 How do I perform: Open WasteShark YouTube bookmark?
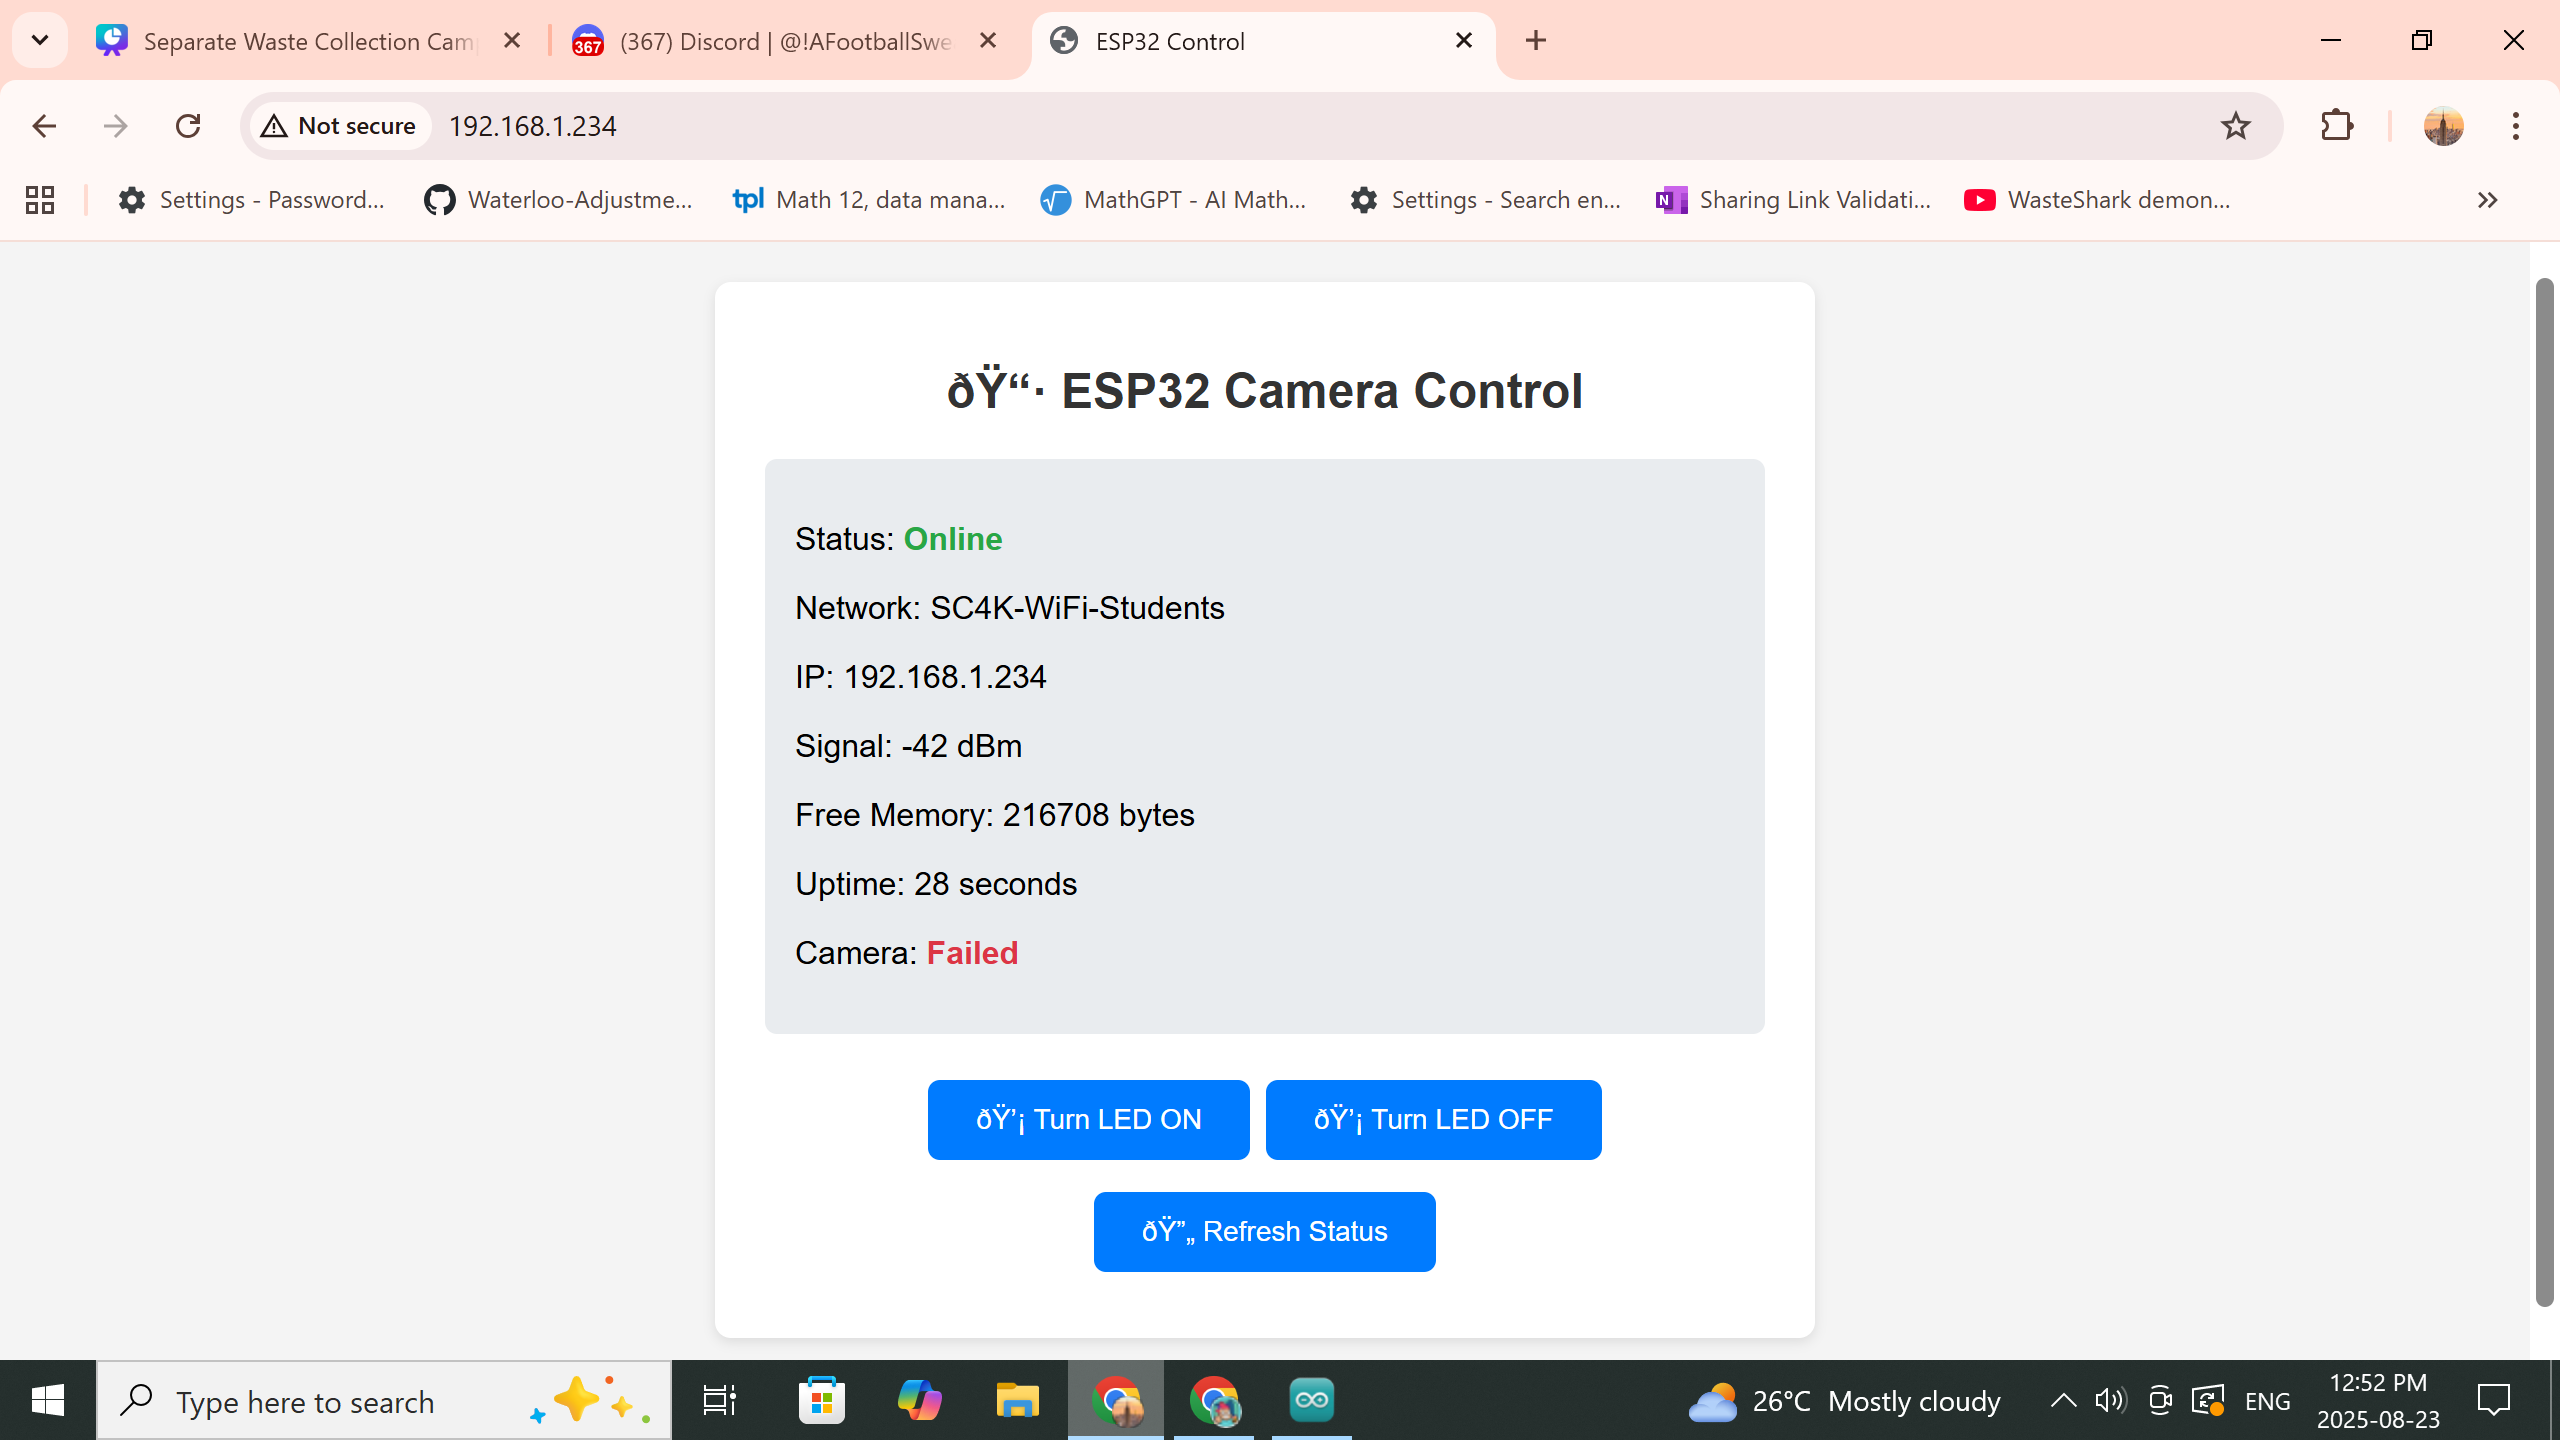2098,200
